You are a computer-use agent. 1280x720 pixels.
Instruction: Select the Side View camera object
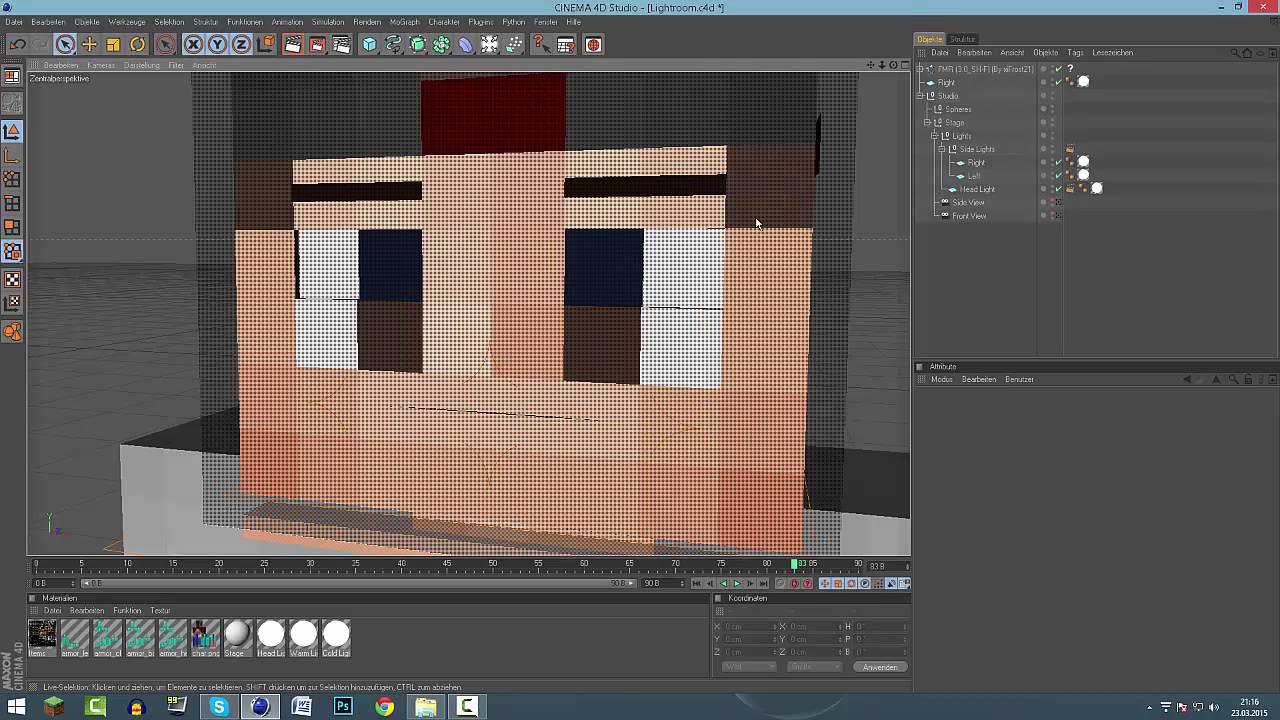click(x=968, y=203)
